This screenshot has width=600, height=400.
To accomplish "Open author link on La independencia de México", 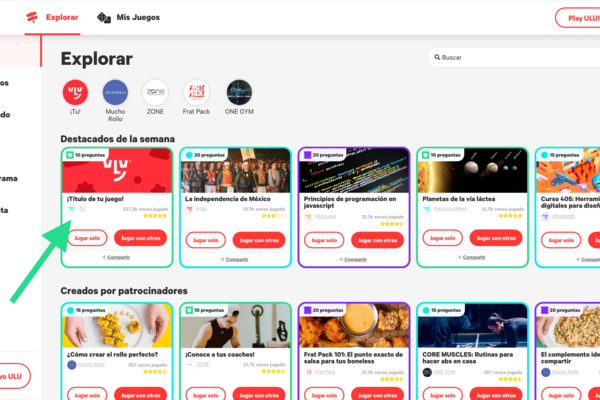I will (x=202, y=209).
